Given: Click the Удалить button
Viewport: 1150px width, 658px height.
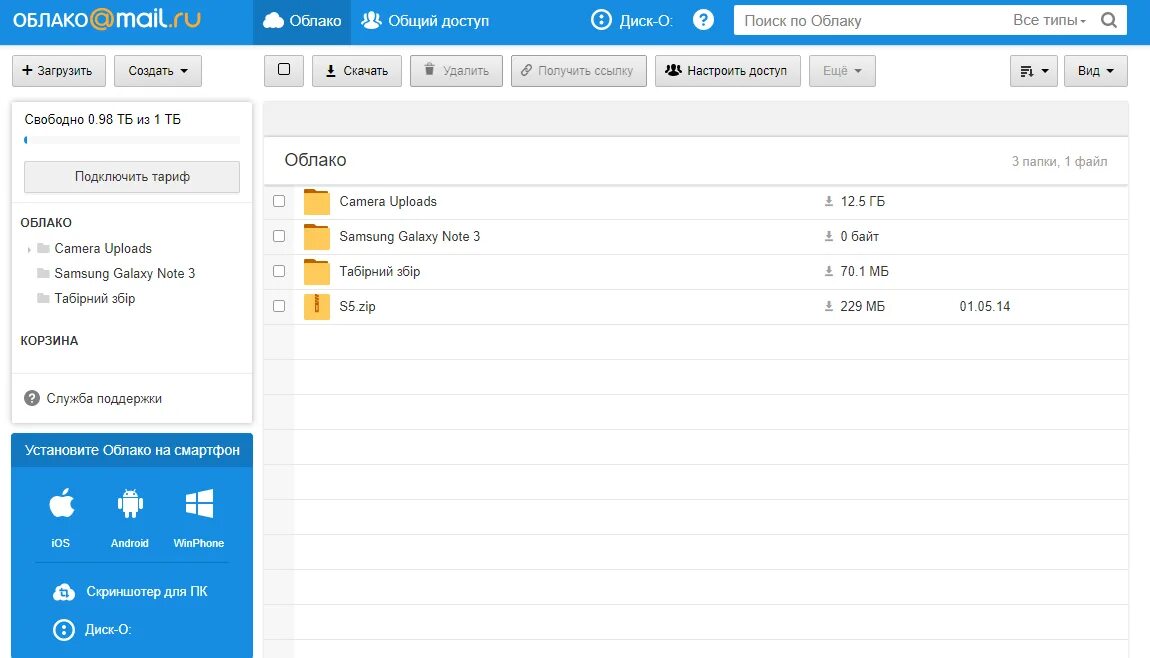Looking at the screenshot, I should [456, 70].
